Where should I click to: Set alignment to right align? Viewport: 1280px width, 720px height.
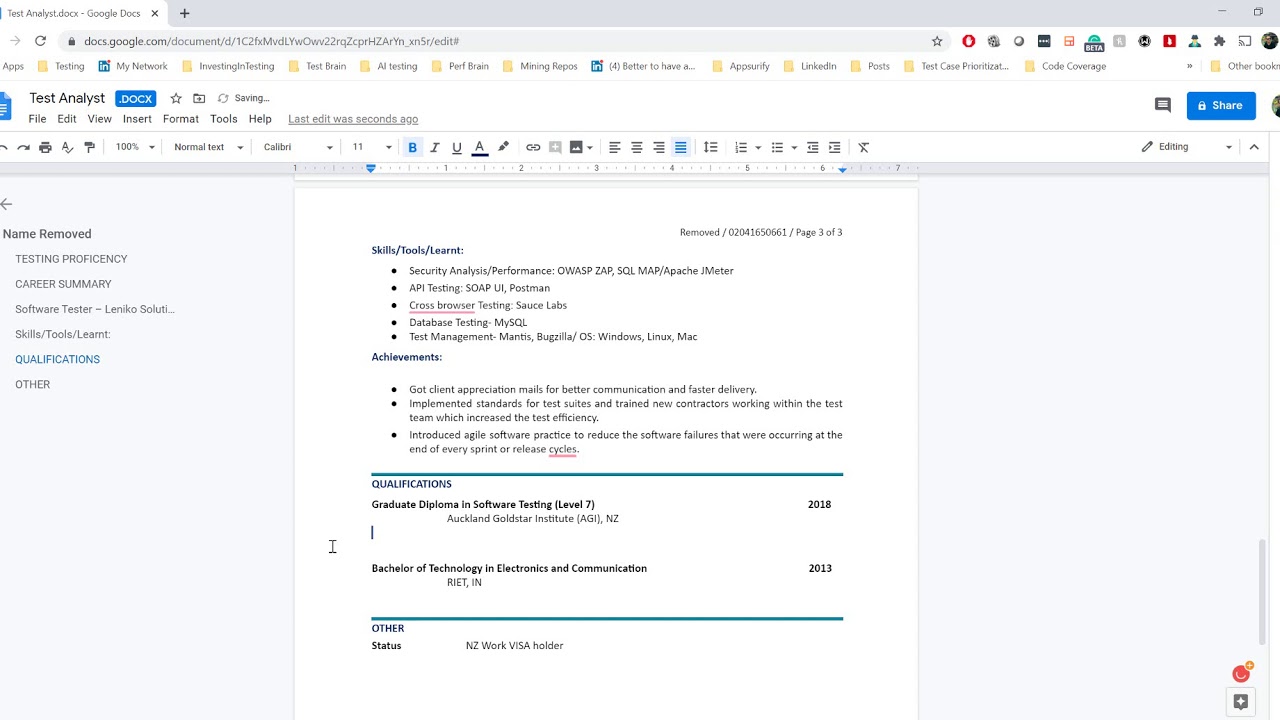click(659, 147)
